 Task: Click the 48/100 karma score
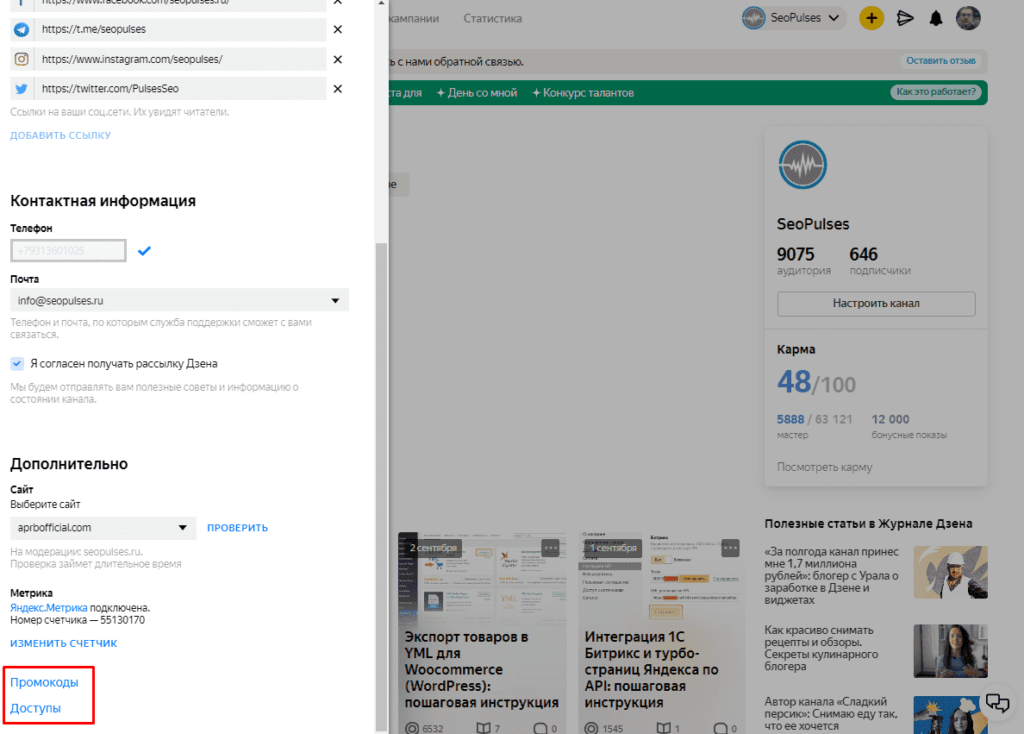tap(816, 383)
